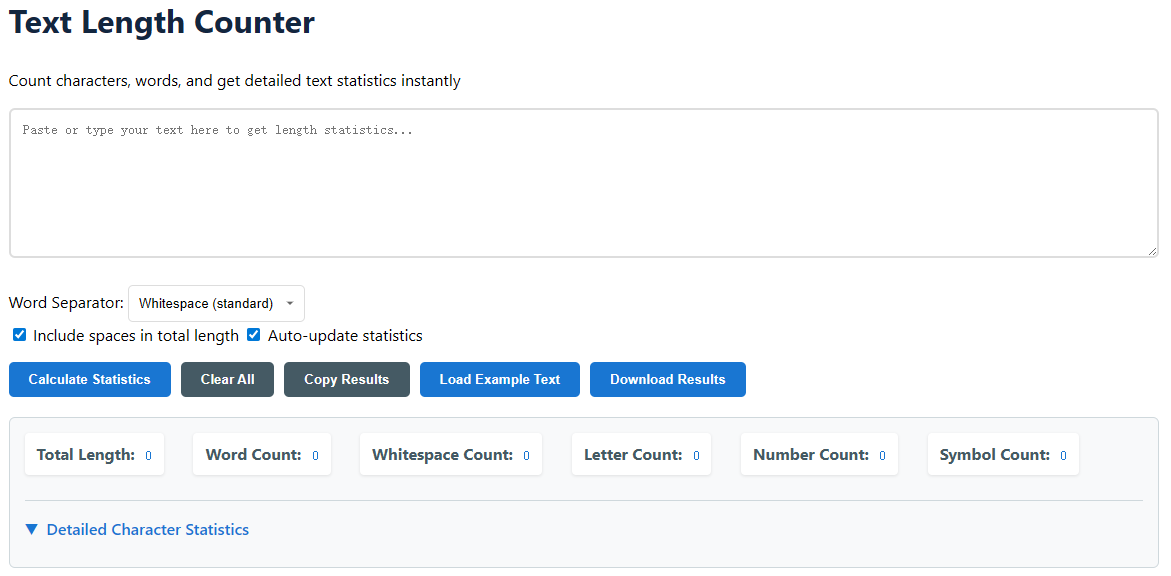Viewport: 1171px width, 576px height.
Task: Click the Letter Count stat card
Action: [641, 455]
